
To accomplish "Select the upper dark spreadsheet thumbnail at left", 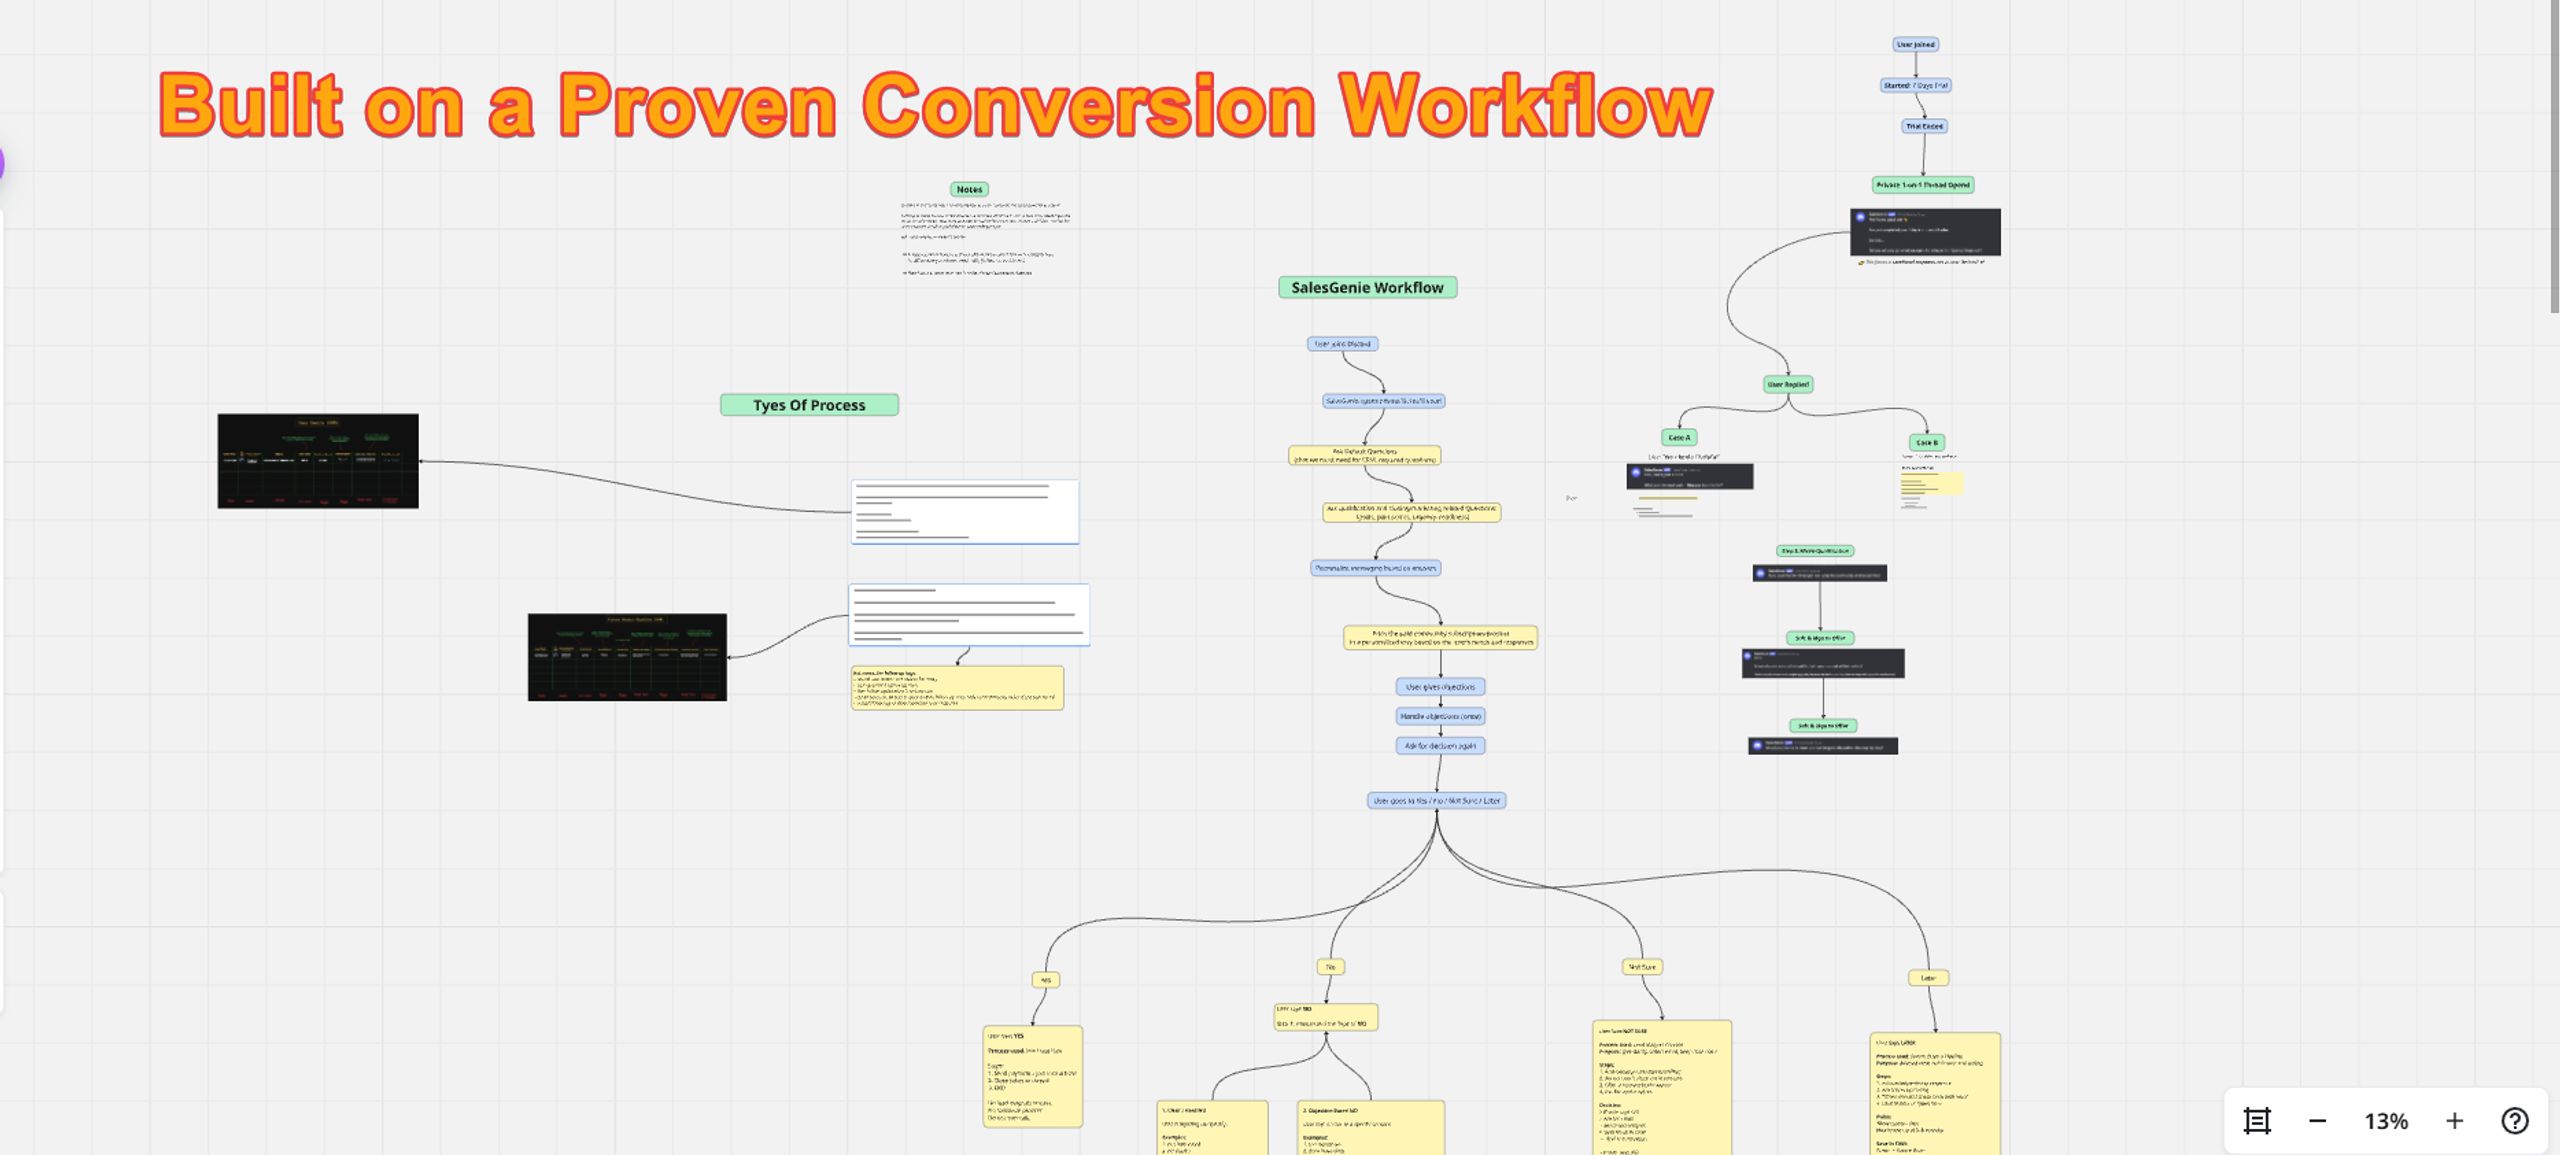I will click(318, 461).
